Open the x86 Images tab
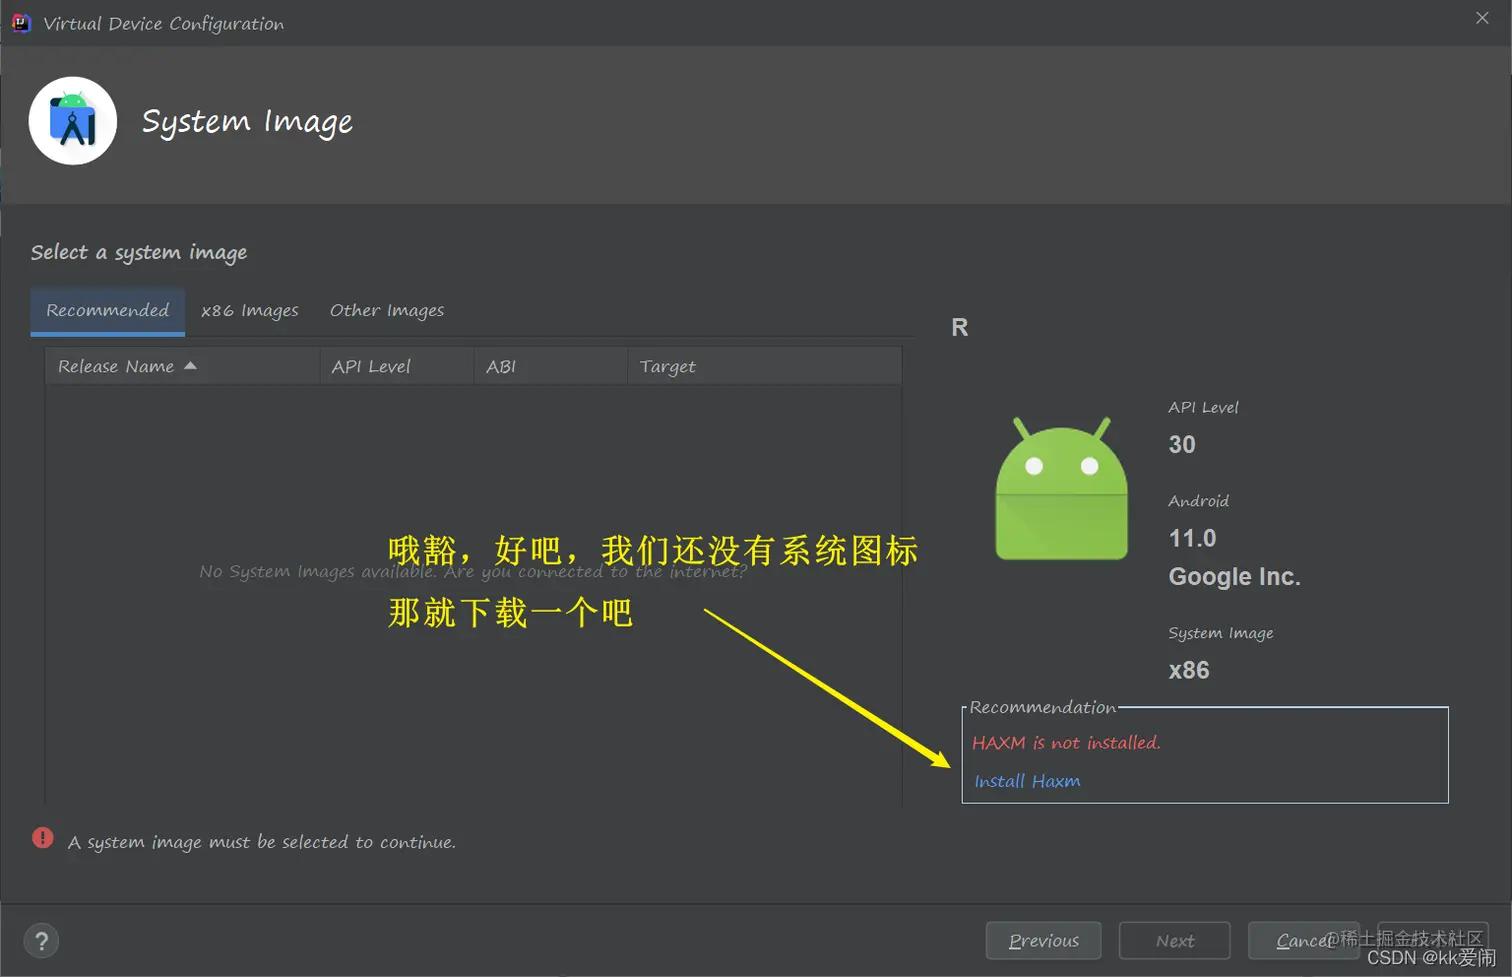 click(x=250, y=311)
